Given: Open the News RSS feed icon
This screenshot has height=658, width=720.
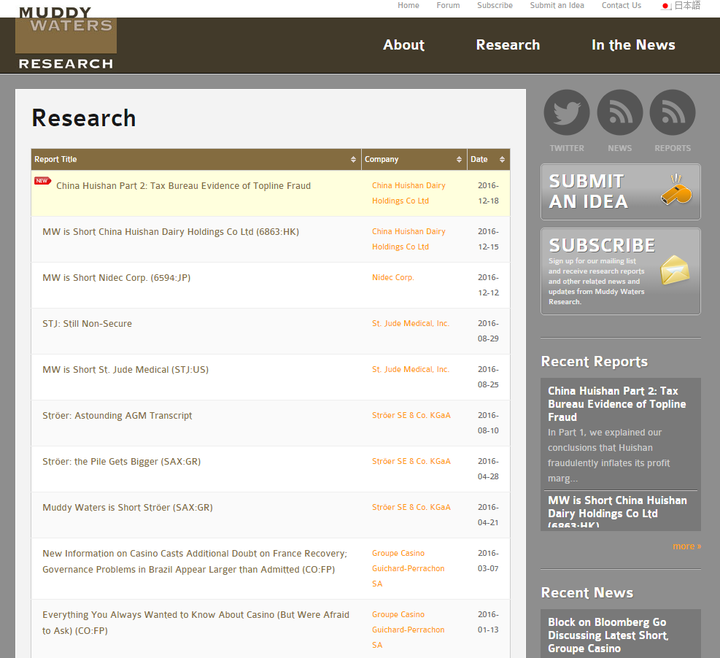Looking at the screenshot, I should pos(619,112).
